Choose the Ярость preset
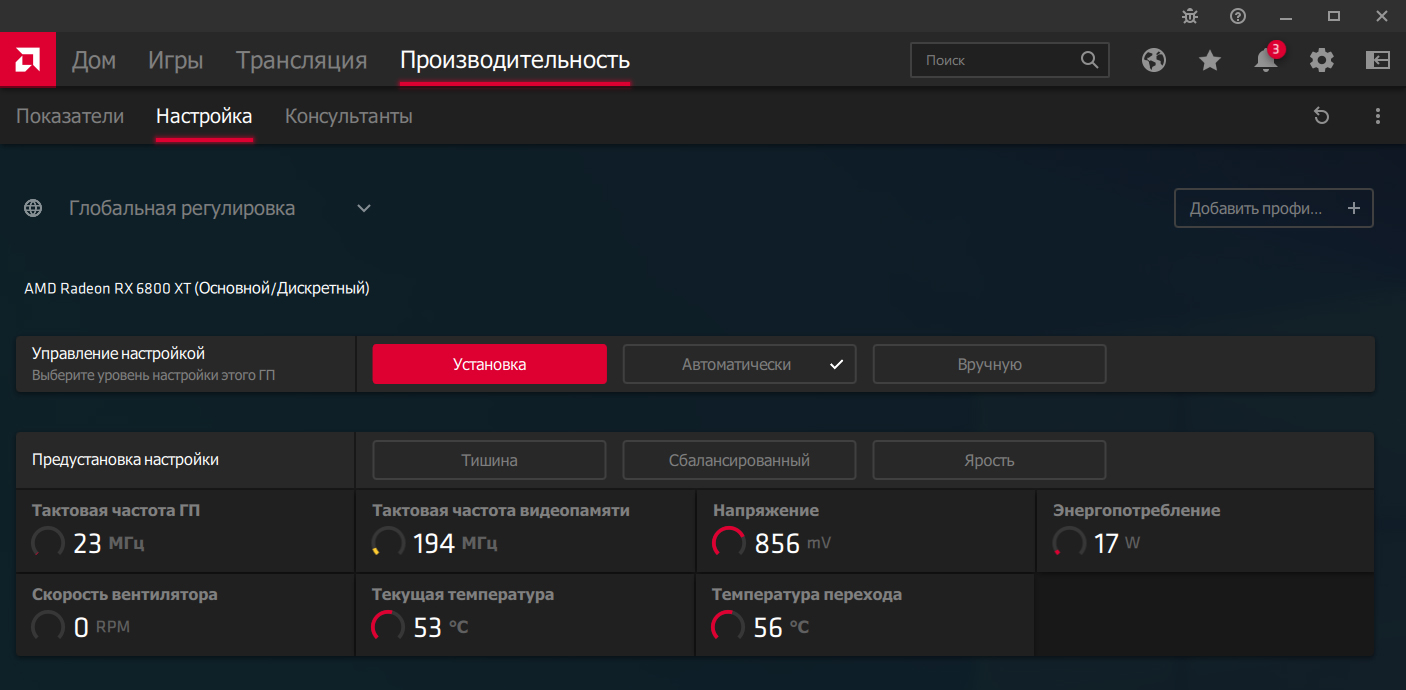 990,460
